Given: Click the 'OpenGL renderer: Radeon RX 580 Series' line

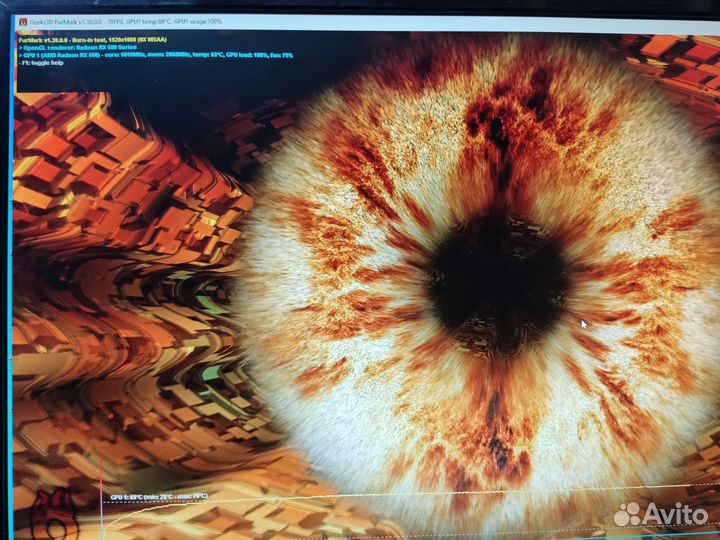Looking at the screenshot, I should 77,47.
